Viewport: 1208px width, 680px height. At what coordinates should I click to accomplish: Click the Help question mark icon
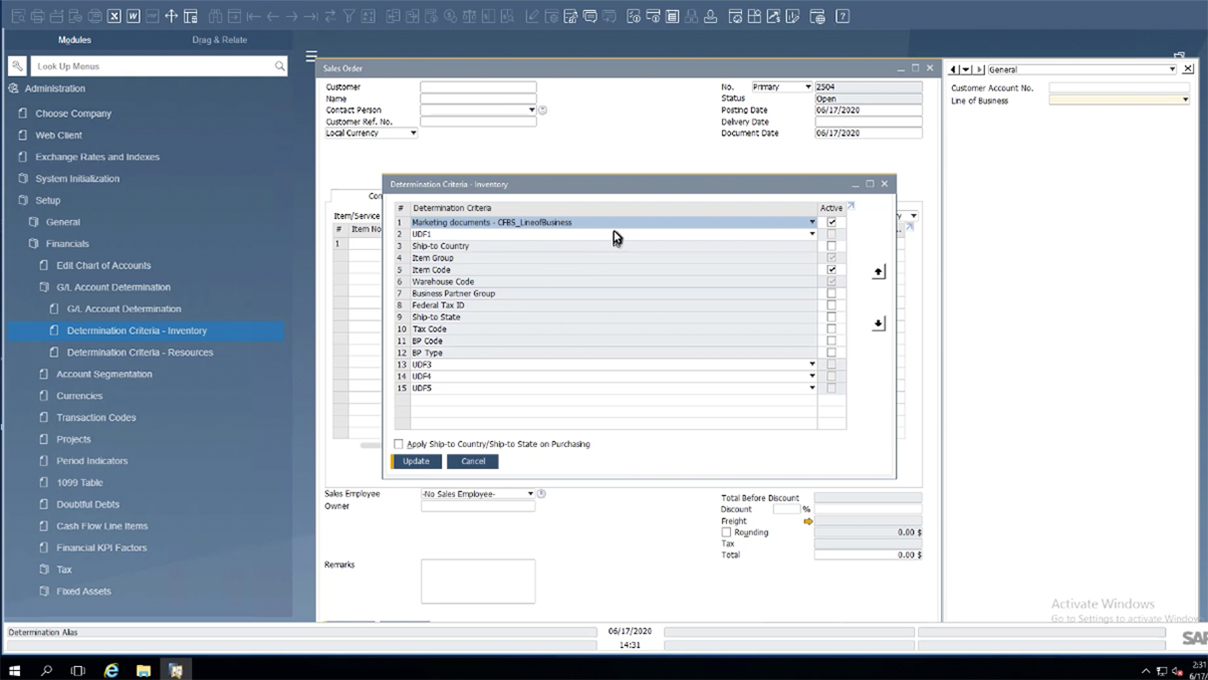(x=843, y=15)
